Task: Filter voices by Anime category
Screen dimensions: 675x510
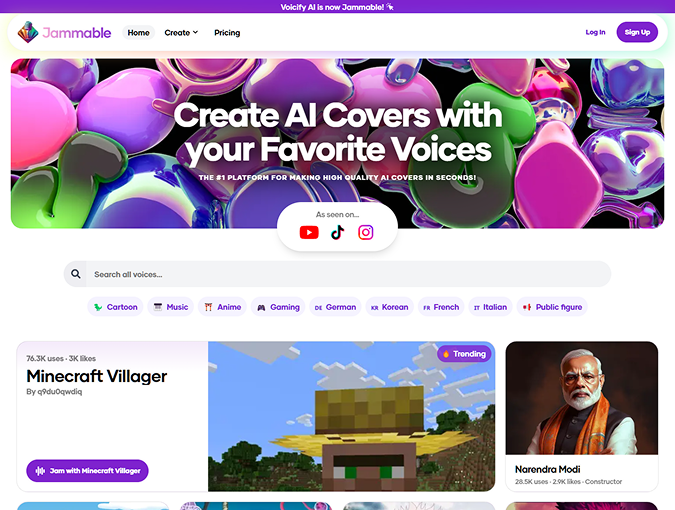Action: coord(222,307)
